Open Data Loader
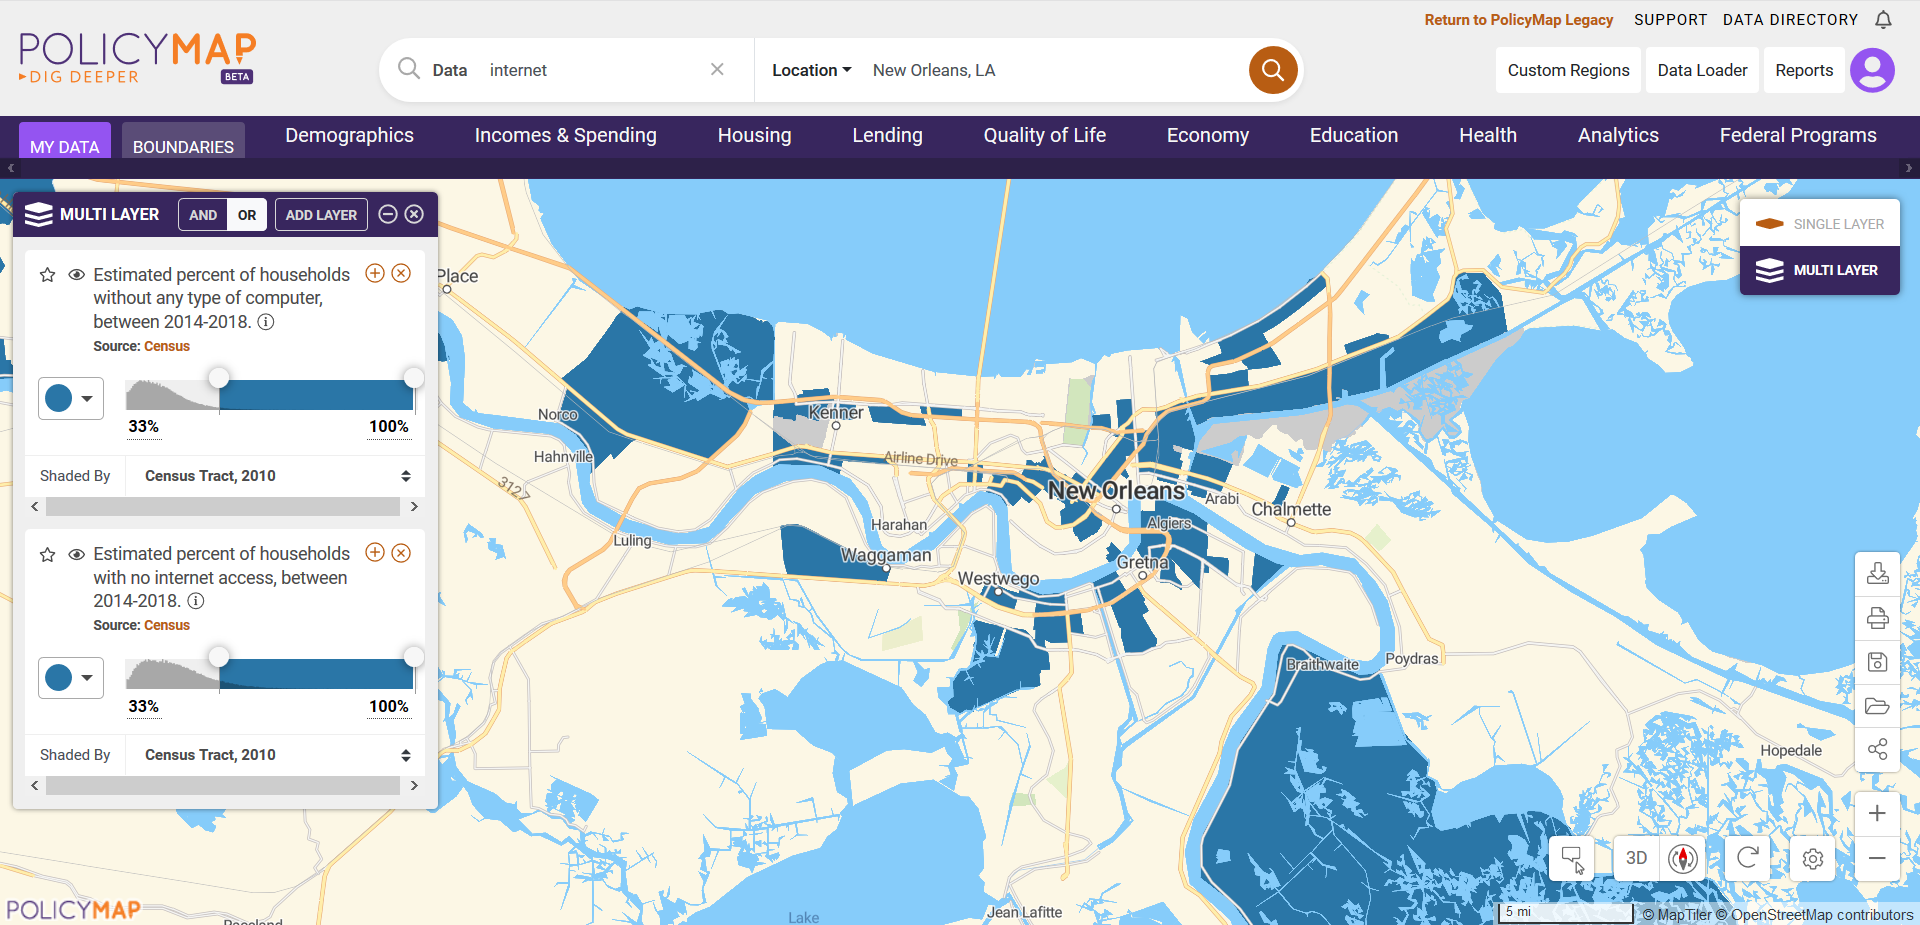The image size is (1920, 925). [x=1702, y=70]
